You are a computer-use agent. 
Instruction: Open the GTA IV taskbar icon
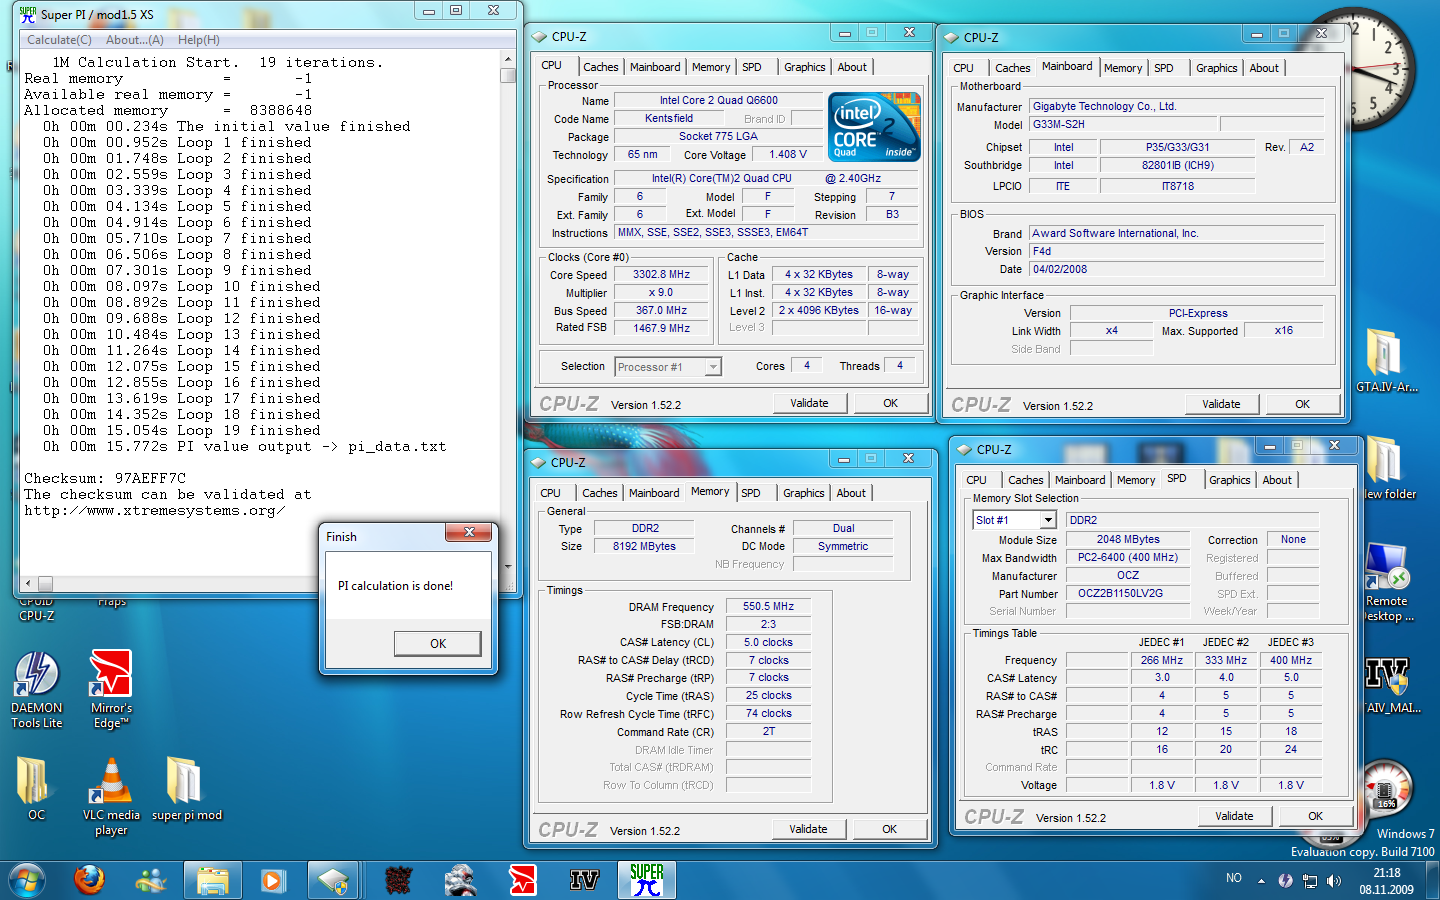tap(584, 880)
